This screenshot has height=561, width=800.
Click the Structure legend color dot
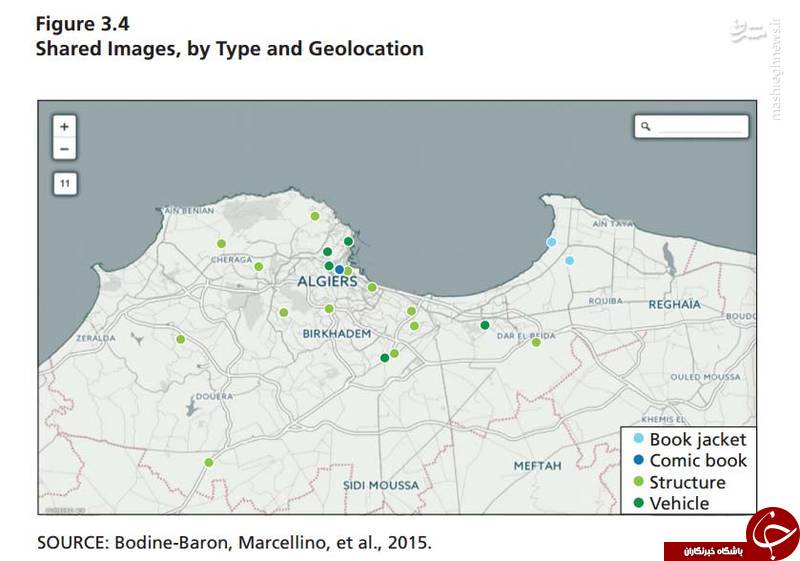[x=638, y=481]
